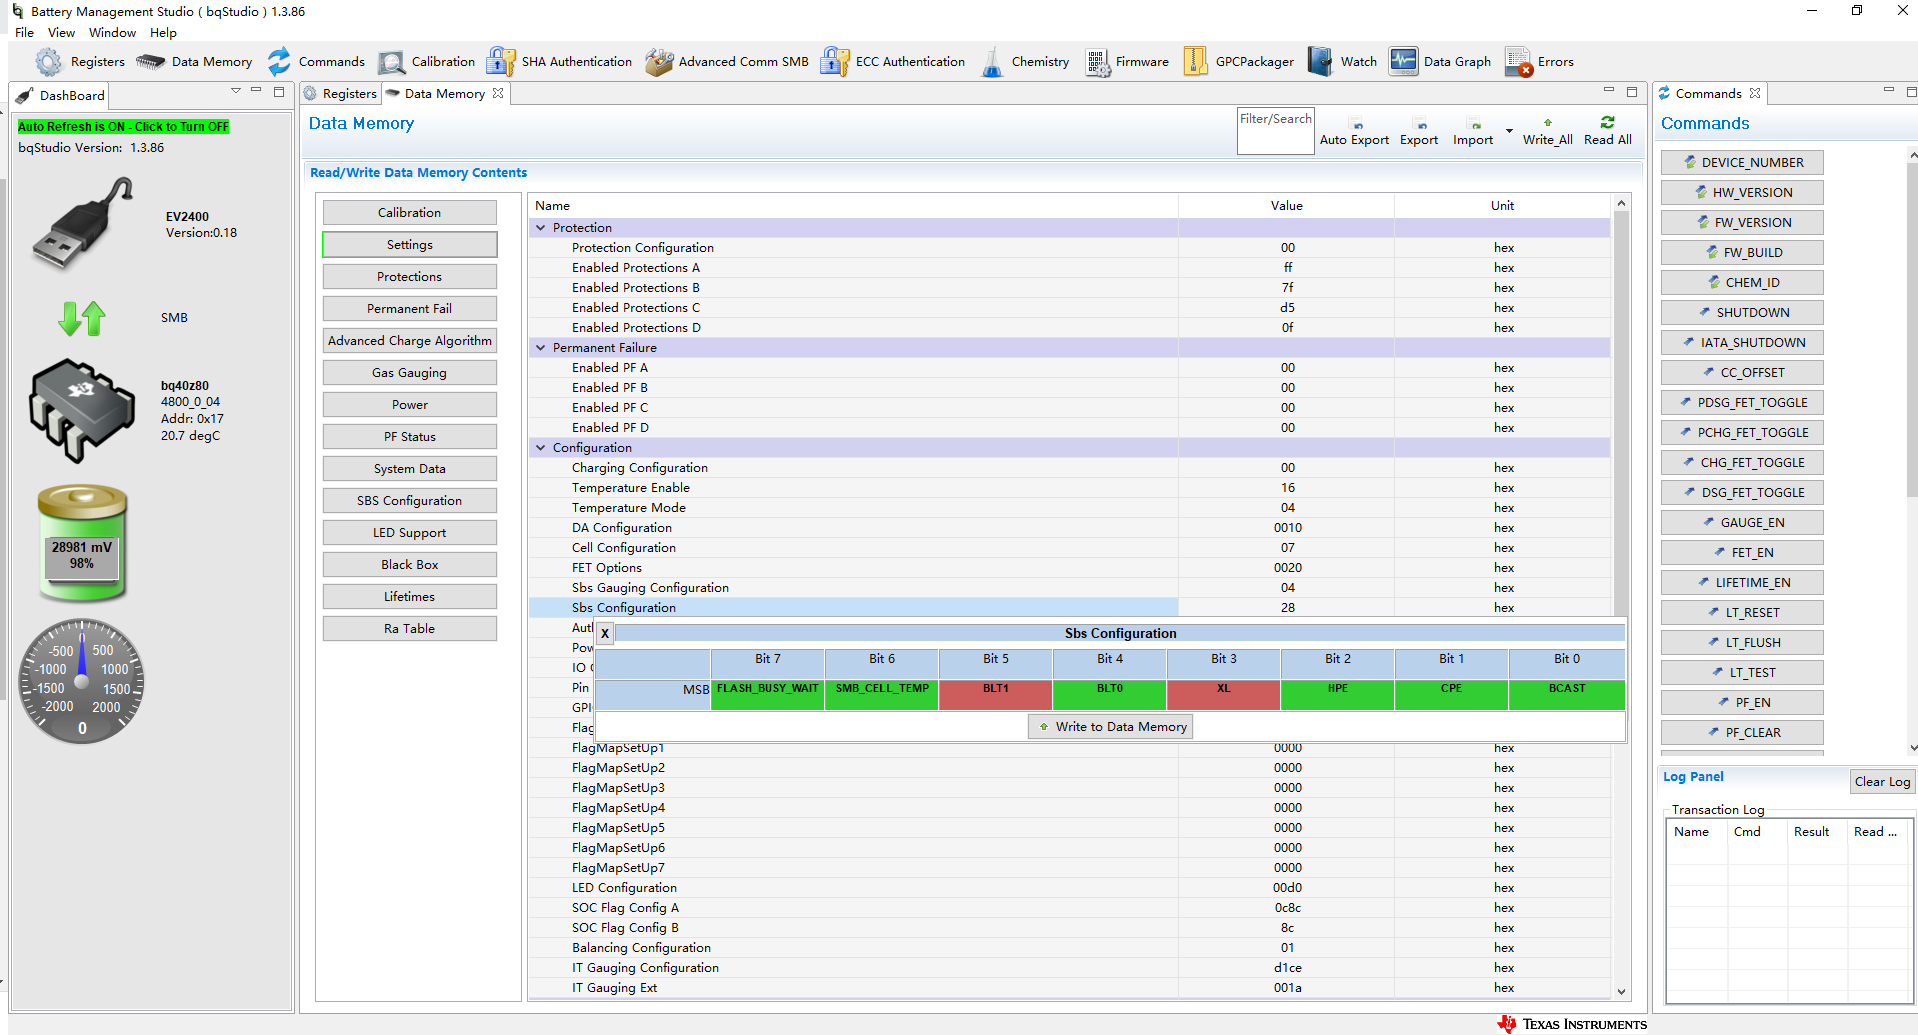Collapse the Configuration group
This screenshot has height=1035, width=1918.
(541, 448)
